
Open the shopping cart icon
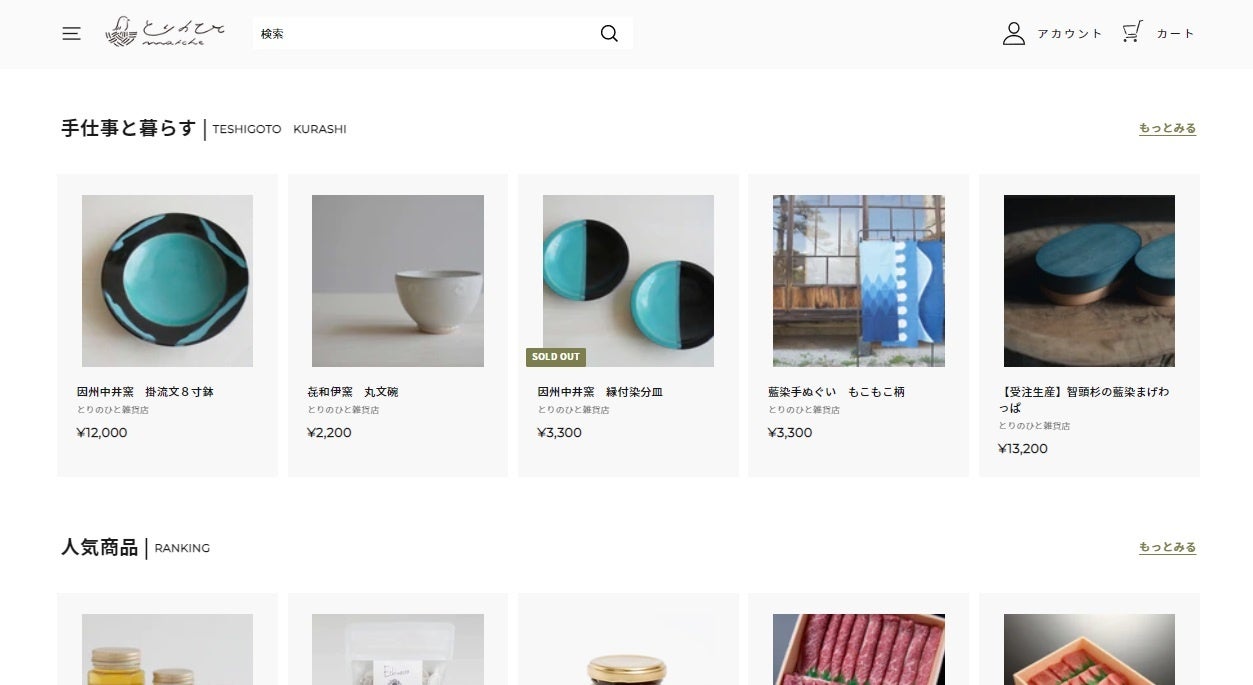coord(1132,33)
